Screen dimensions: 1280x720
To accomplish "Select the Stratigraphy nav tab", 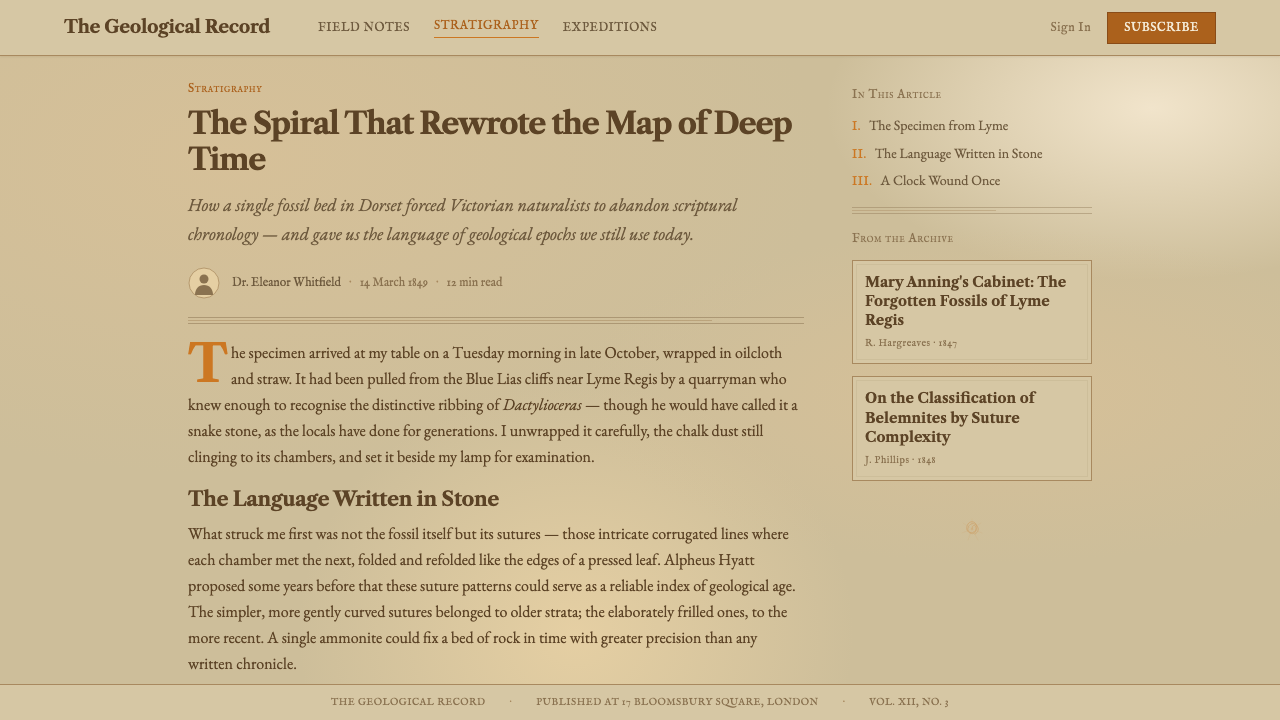I will (x=486, y=25).
